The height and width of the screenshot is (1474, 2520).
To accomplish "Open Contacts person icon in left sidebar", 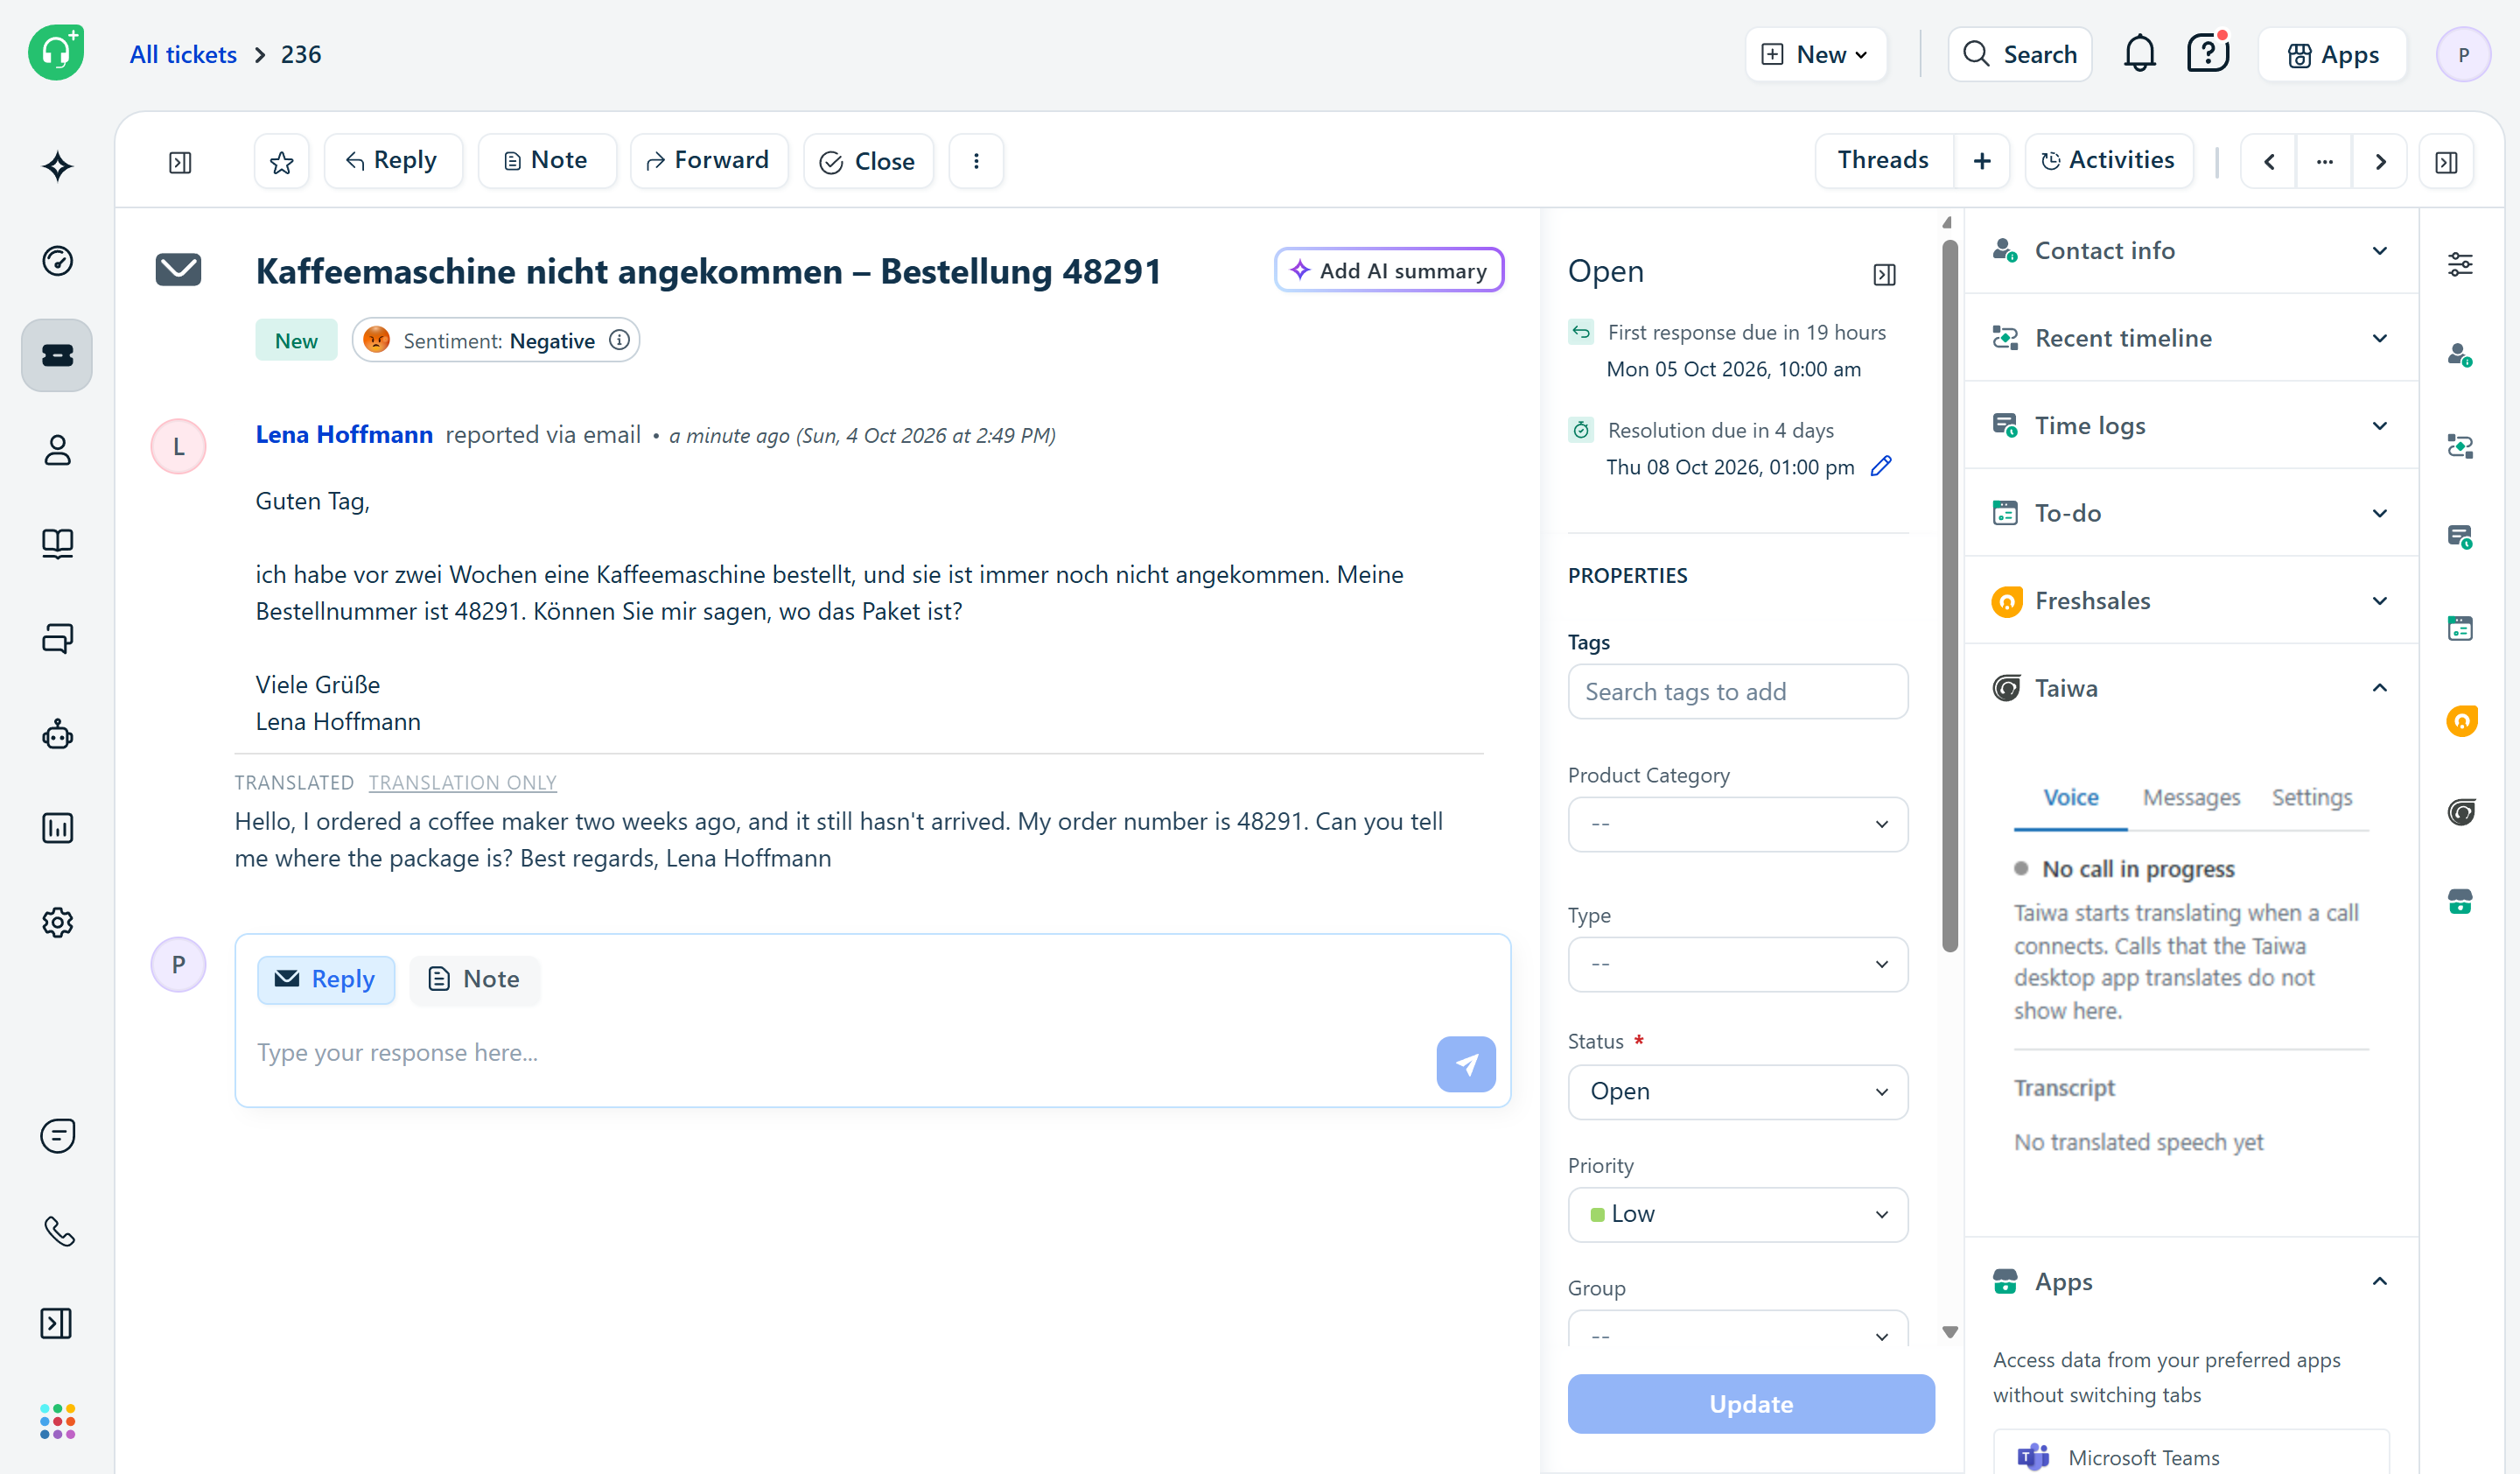I will (57, 450).
